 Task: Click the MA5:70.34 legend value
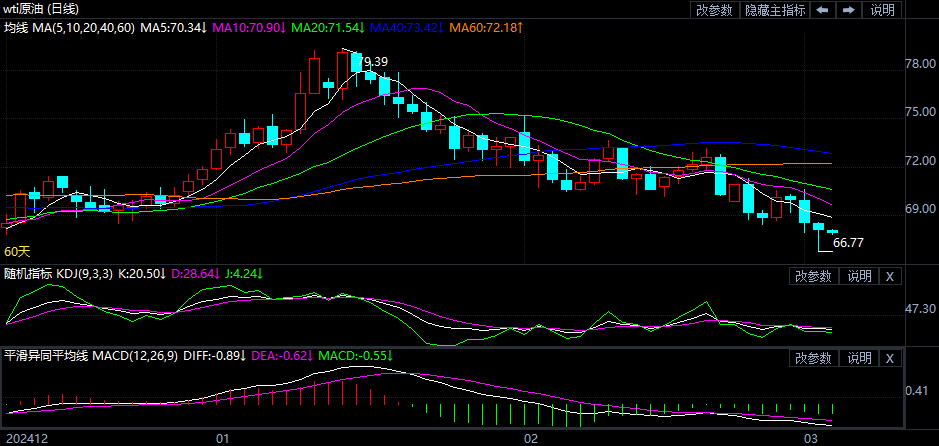(x=173, y=27)
